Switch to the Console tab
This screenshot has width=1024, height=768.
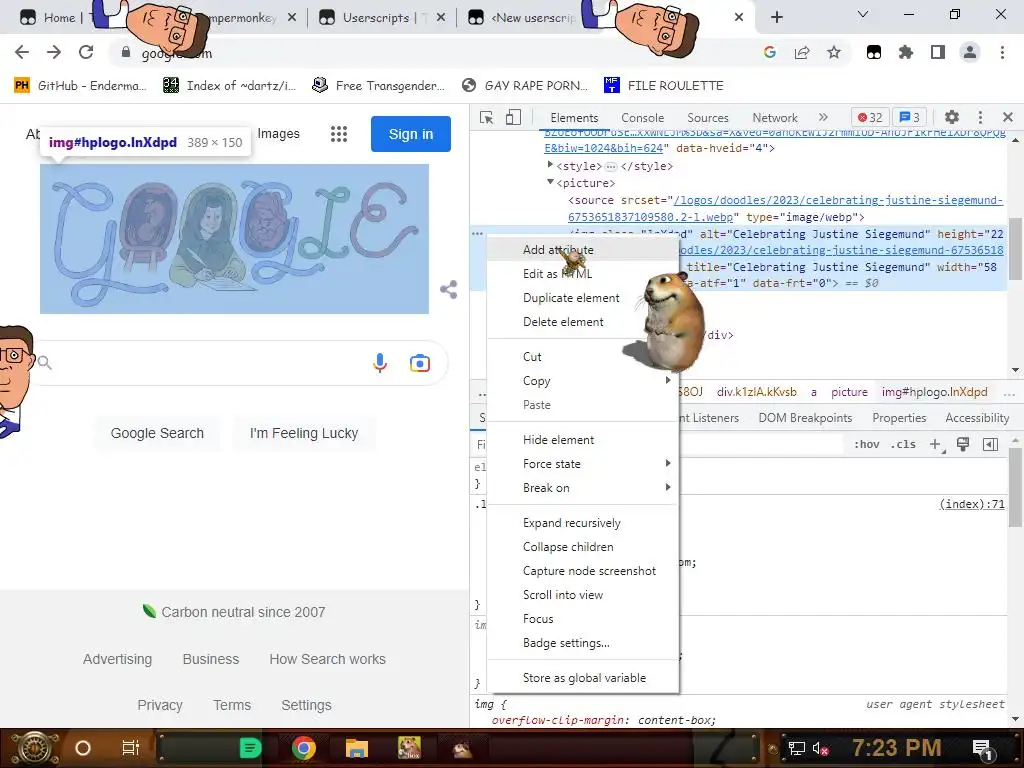(643, 118)
